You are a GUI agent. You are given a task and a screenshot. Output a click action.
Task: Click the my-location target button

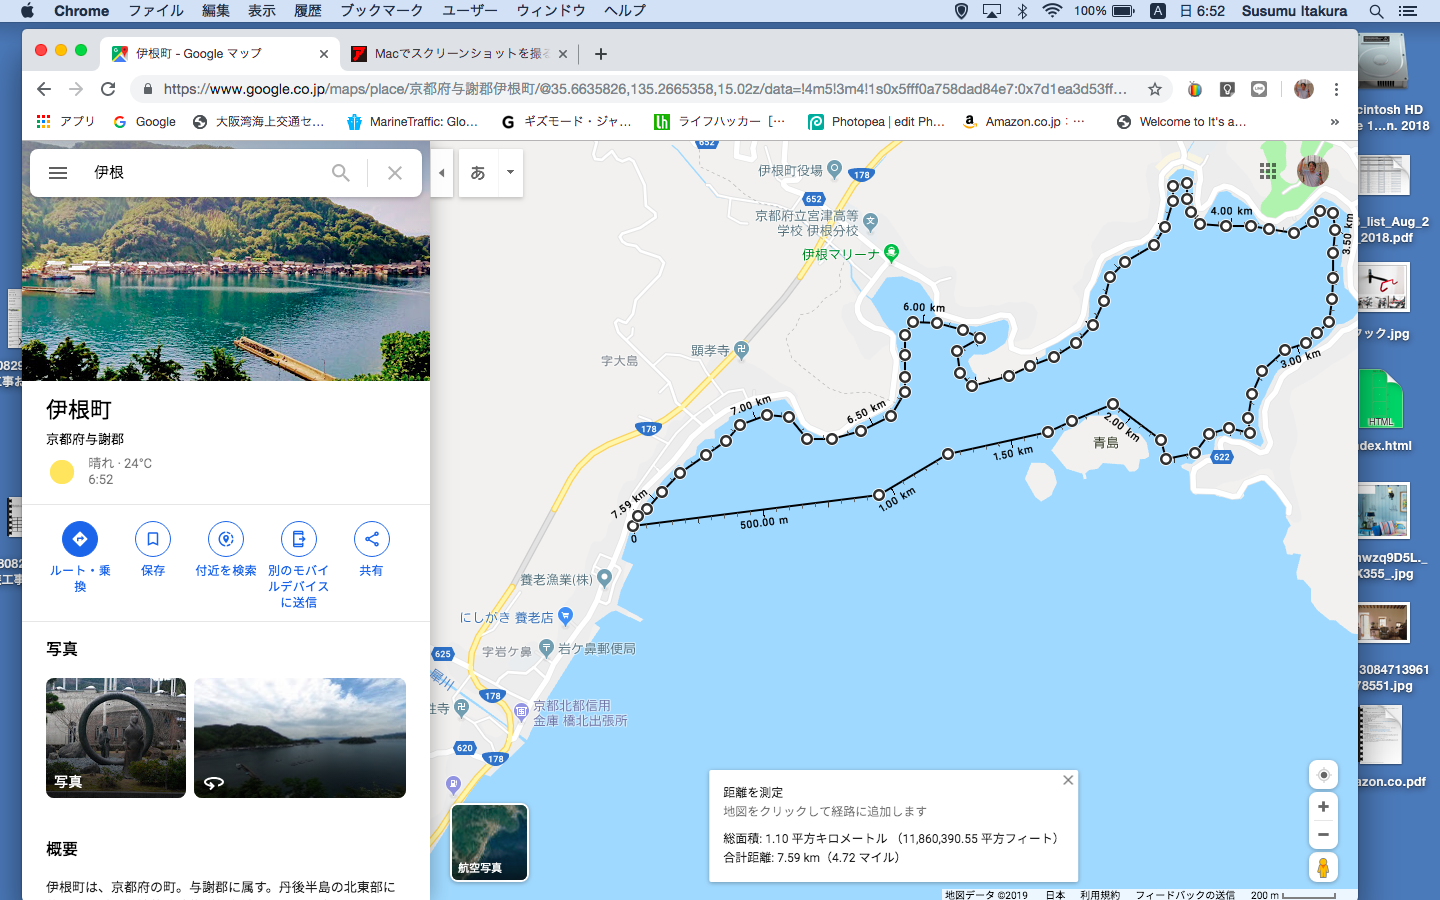coord(1323,775)
